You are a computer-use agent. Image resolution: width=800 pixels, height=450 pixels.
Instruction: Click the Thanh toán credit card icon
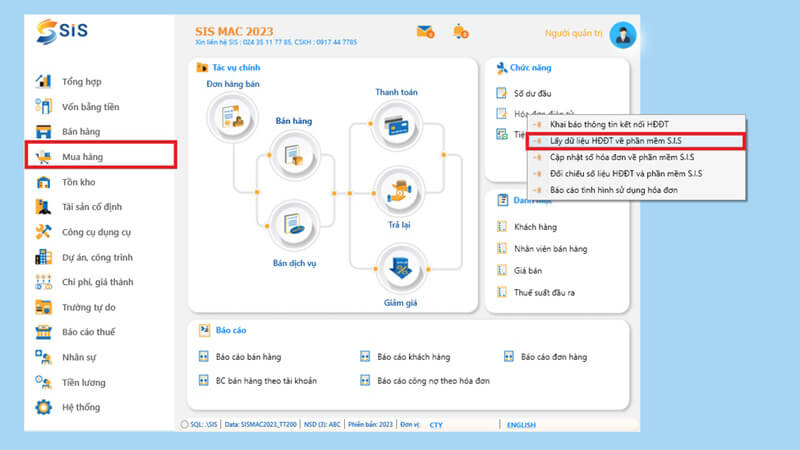396,125
